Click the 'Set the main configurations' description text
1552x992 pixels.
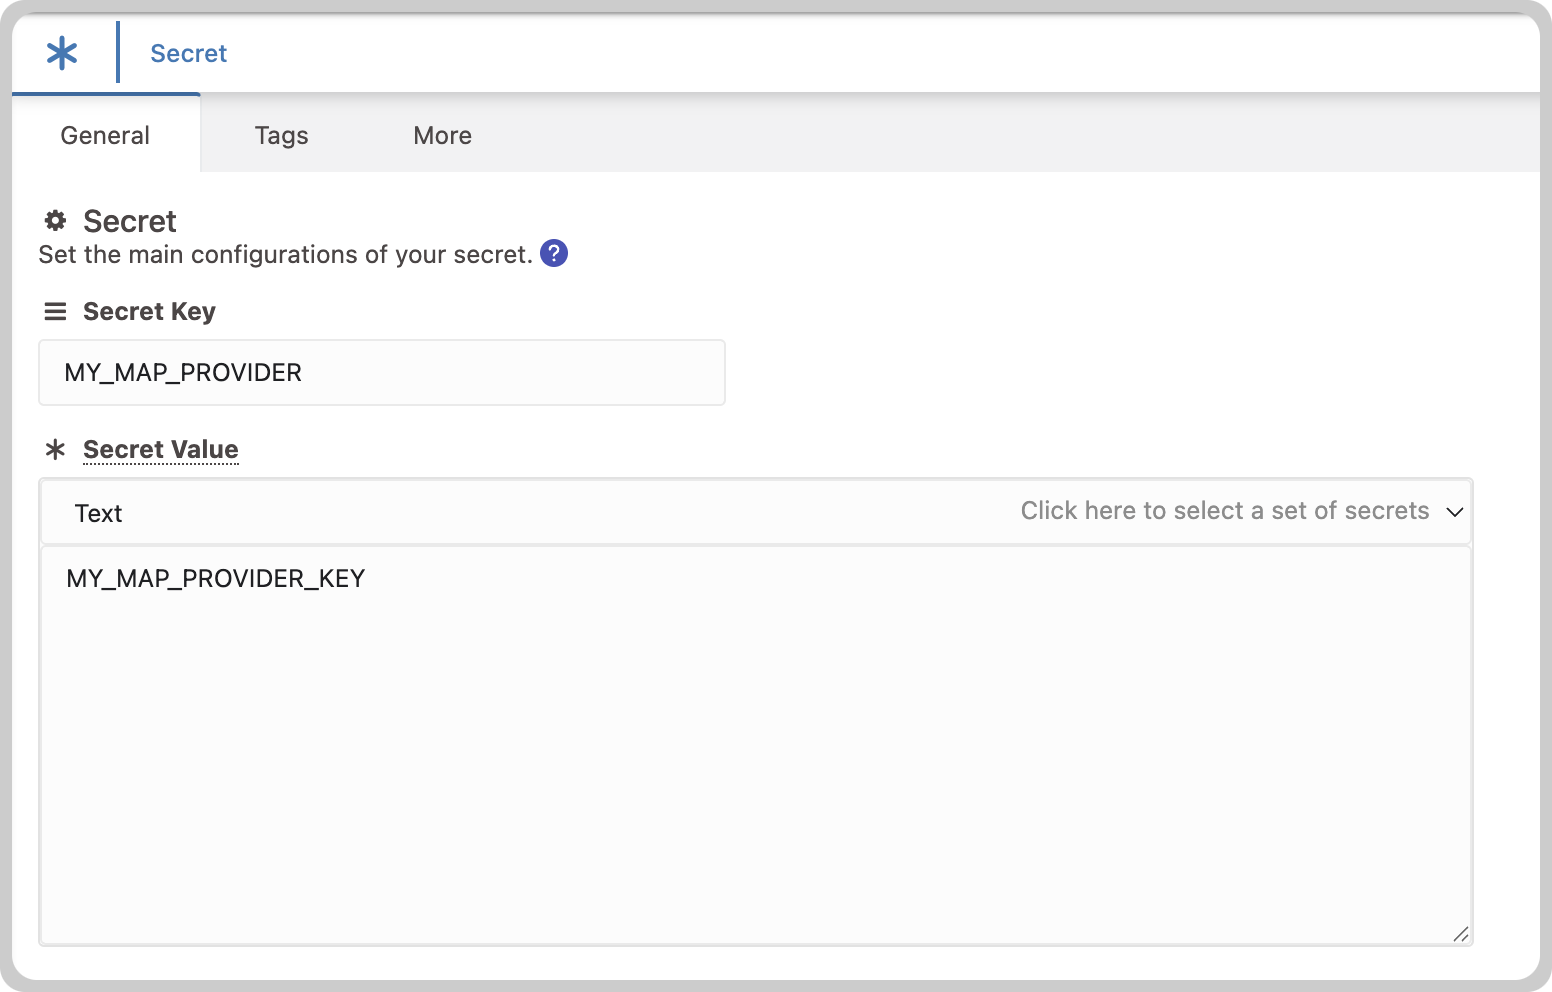tap(285, 255)
